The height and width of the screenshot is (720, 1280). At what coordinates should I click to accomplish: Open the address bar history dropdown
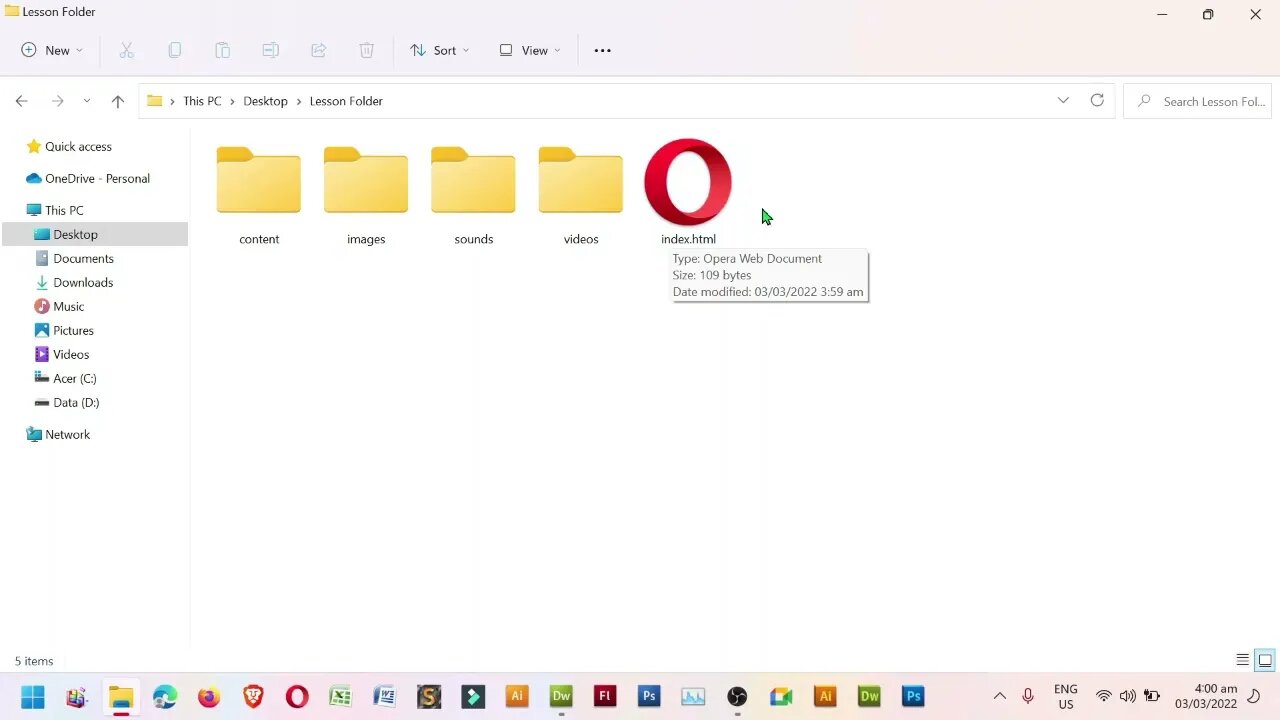(x=1063, y=101)
